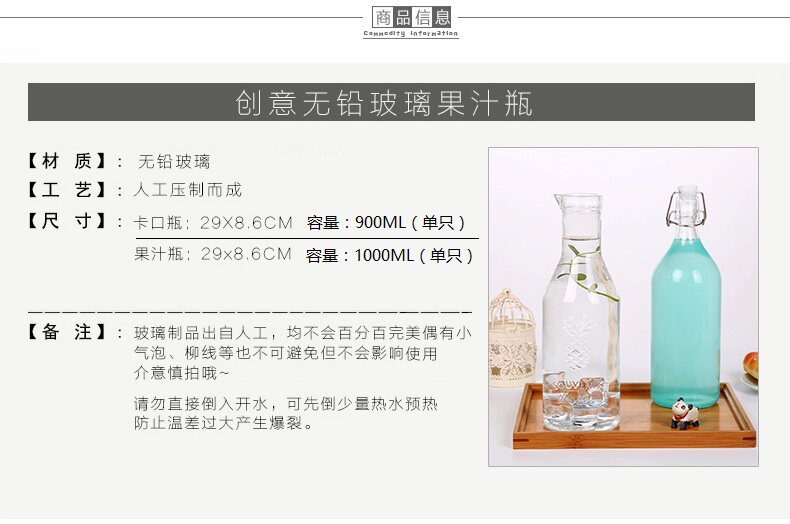This screenshot has height=524, width=790.
Task: Click the 容量 1000ML capacity text
Action: click(x=389, y=255)
